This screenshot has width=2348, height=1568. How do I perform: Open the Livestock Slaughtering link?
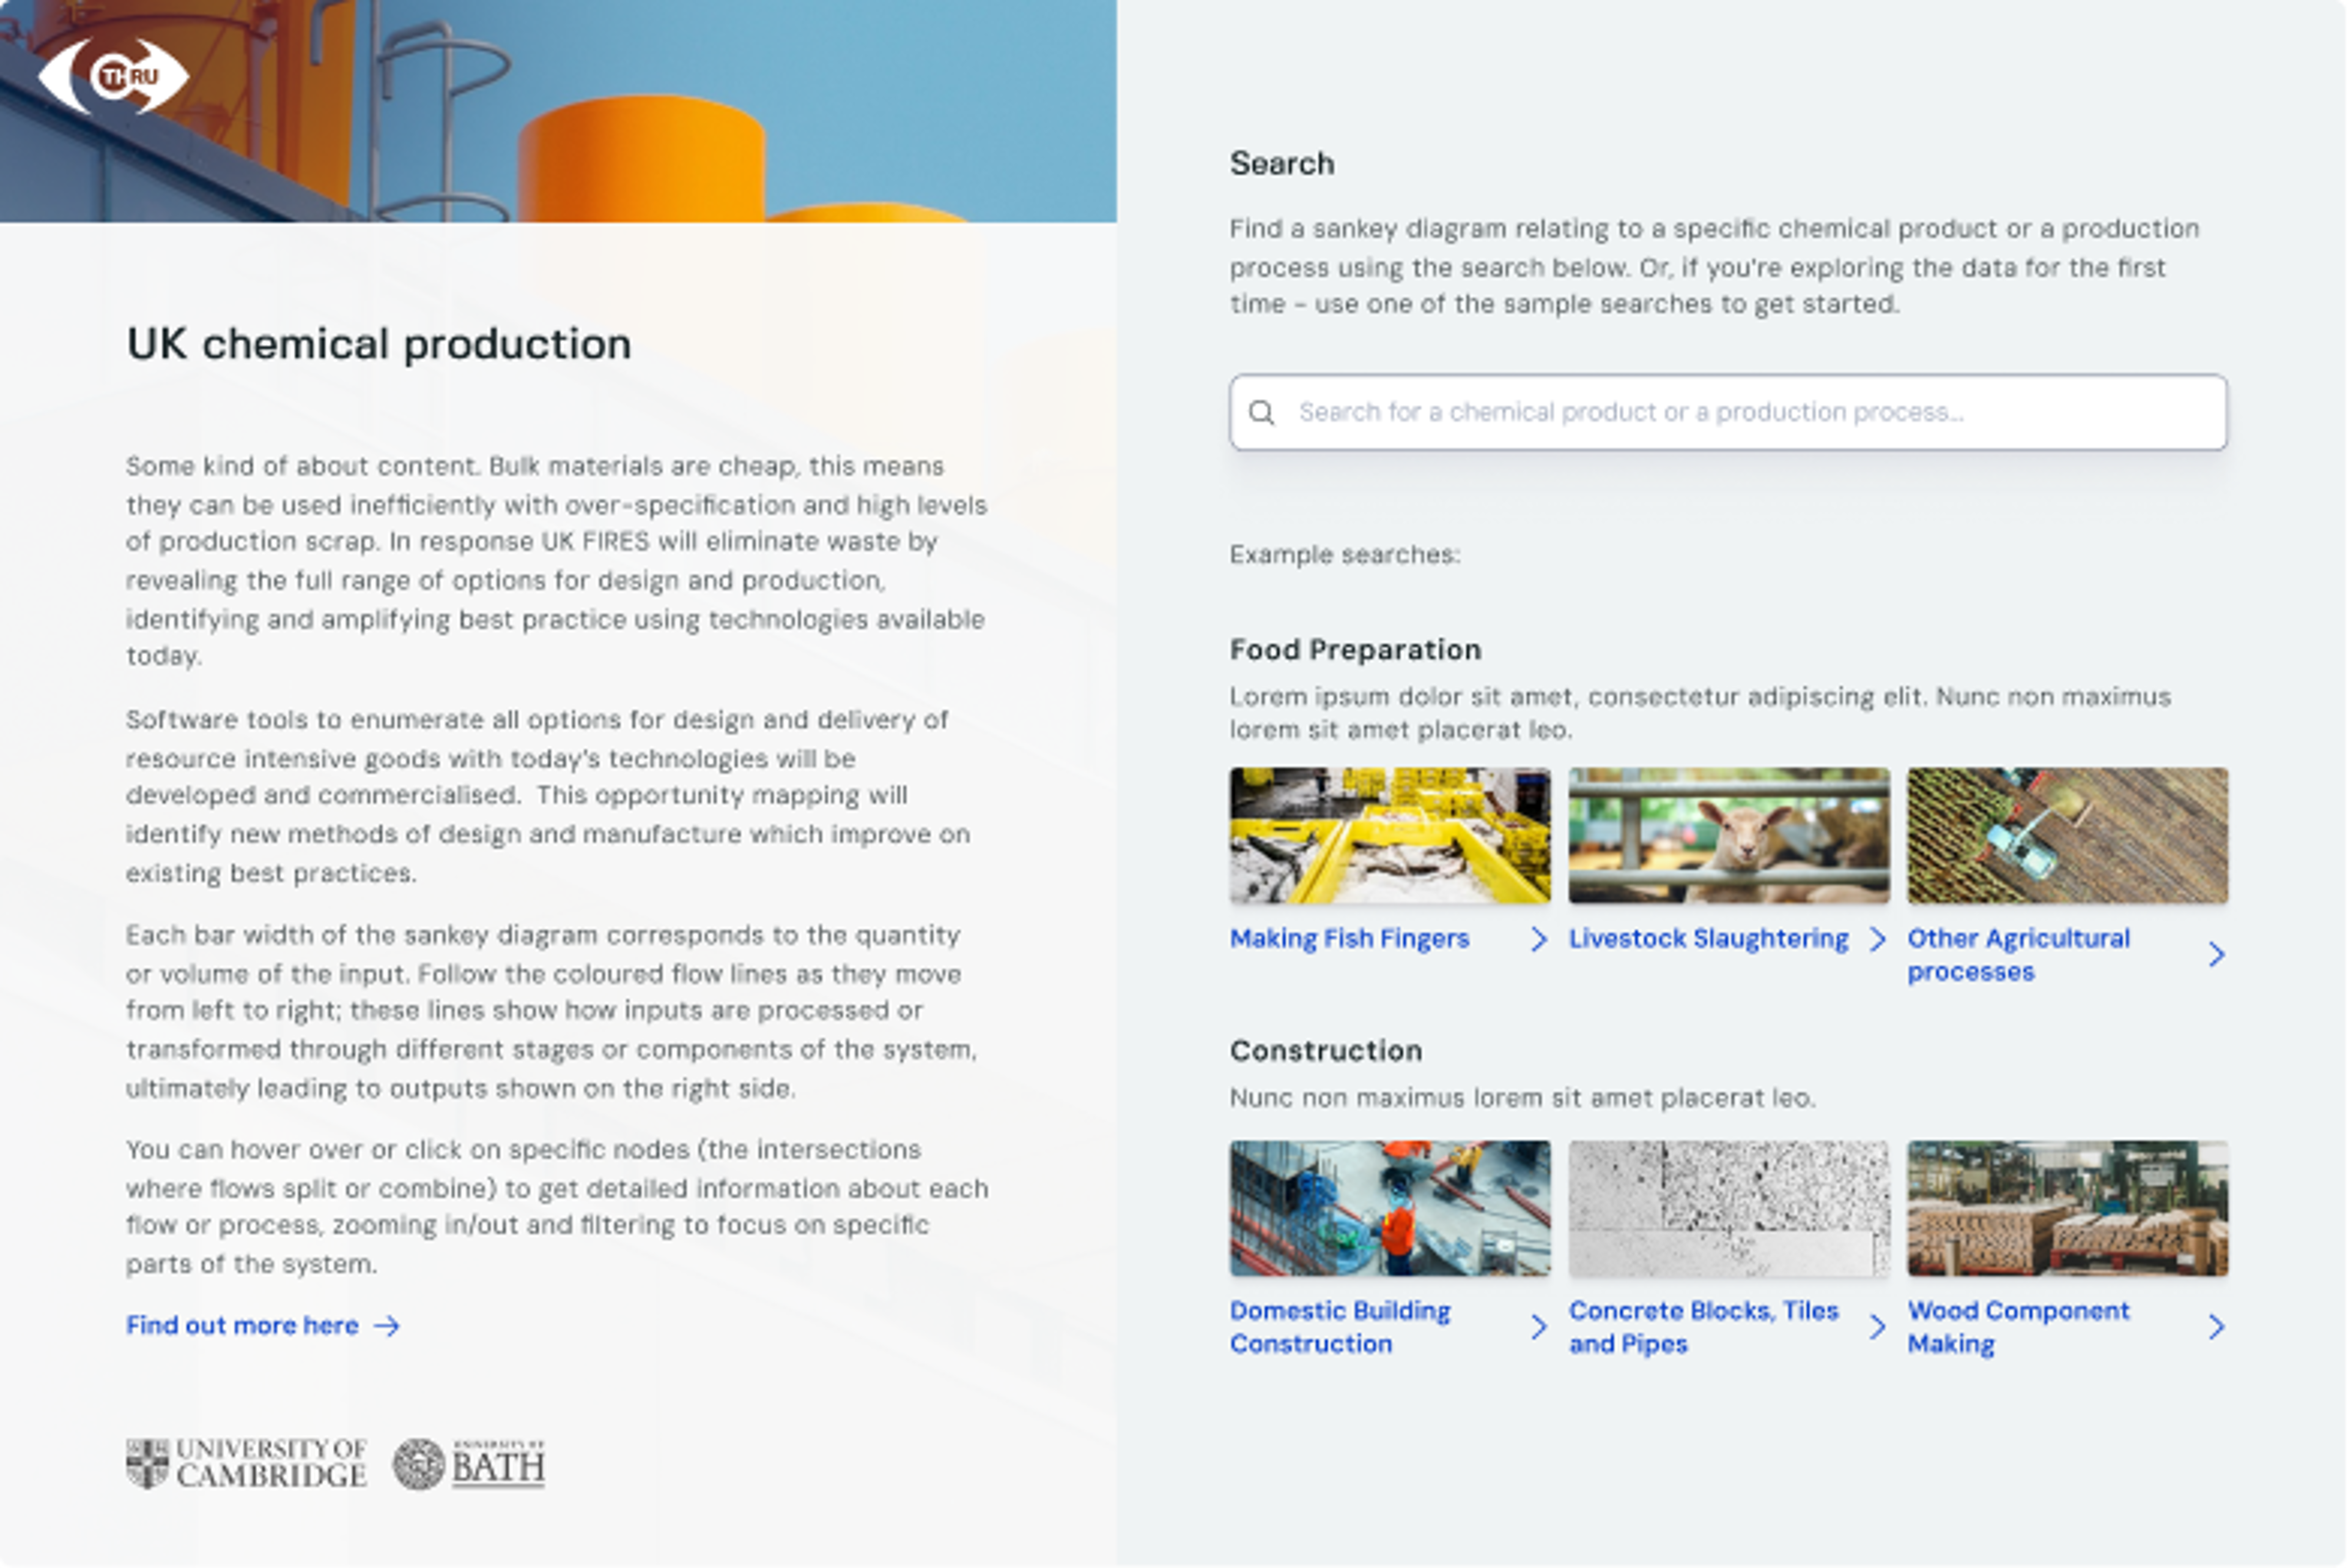coord(1708,939)
